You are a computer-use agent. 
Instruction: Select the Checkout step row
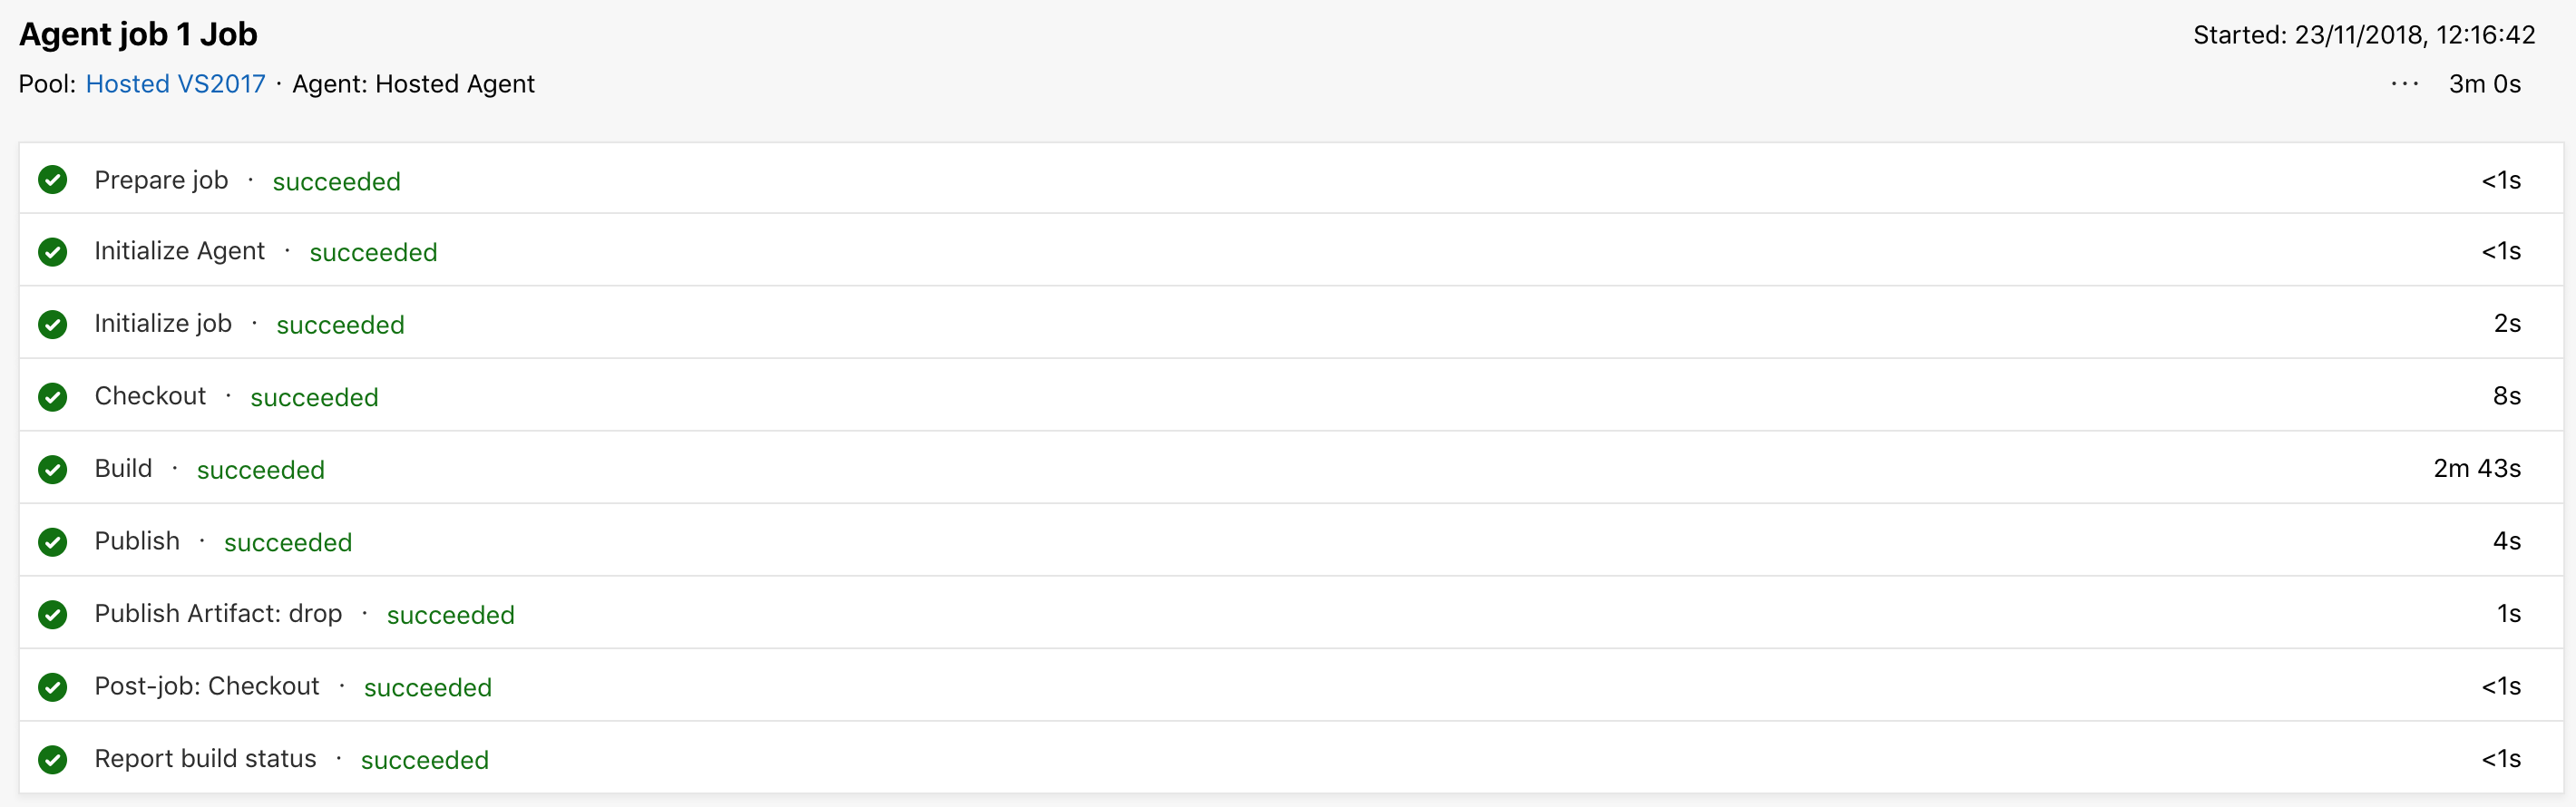[x=150, y=396]
